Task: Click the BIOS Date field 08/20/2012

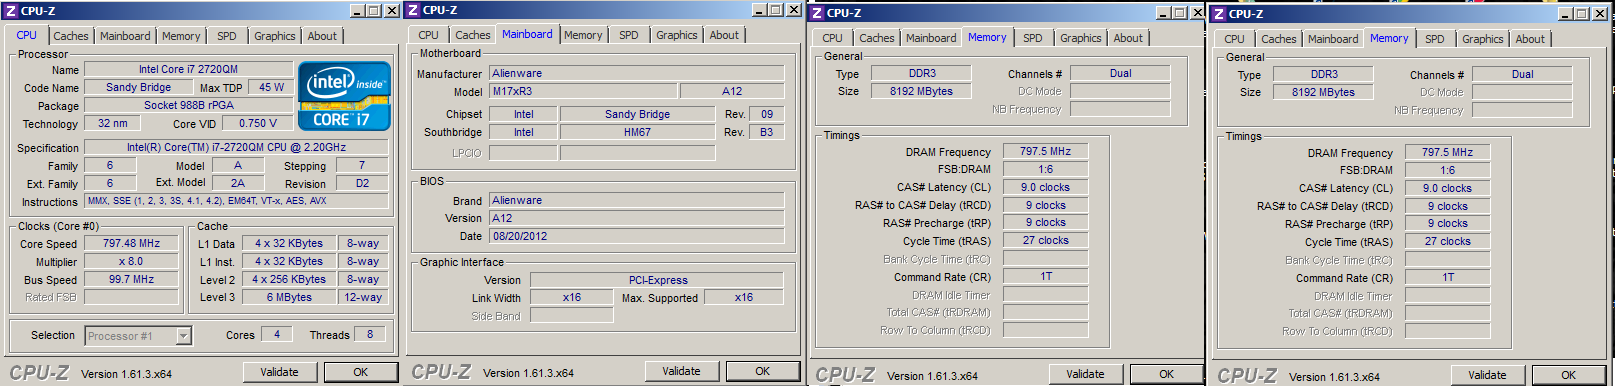Action: coord(636,236)
